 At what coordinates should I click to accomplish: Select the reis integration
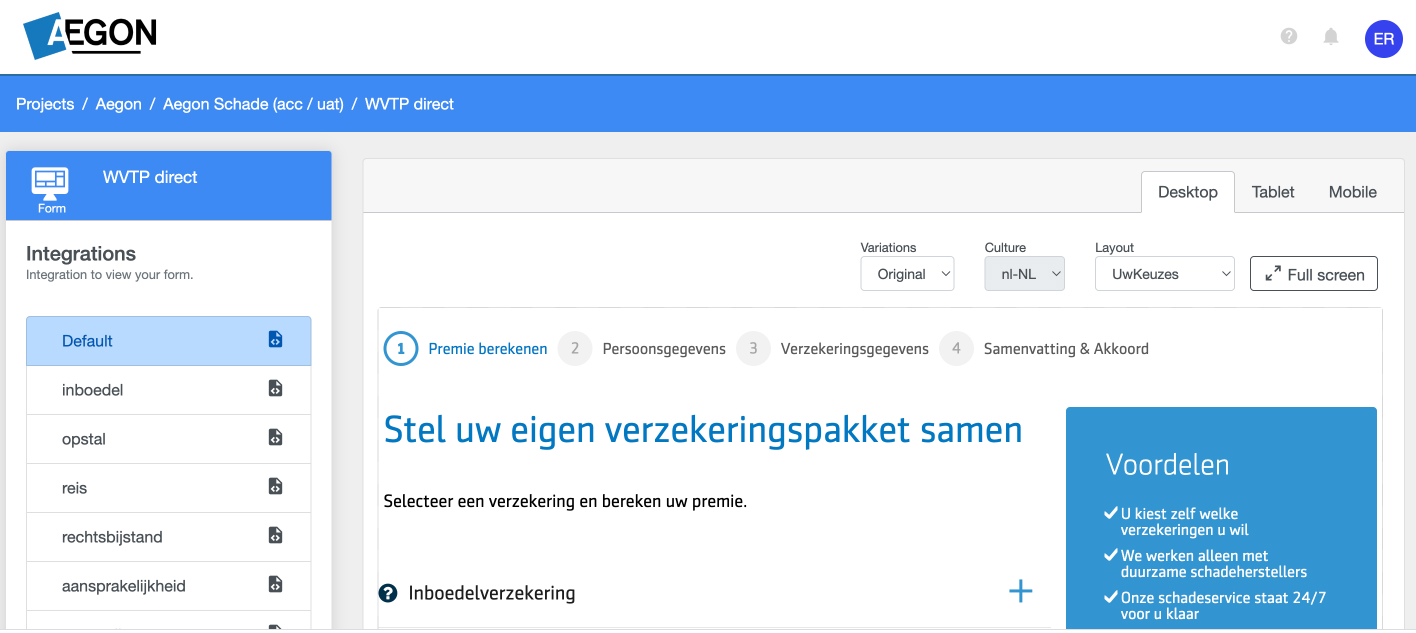[168, 488]
